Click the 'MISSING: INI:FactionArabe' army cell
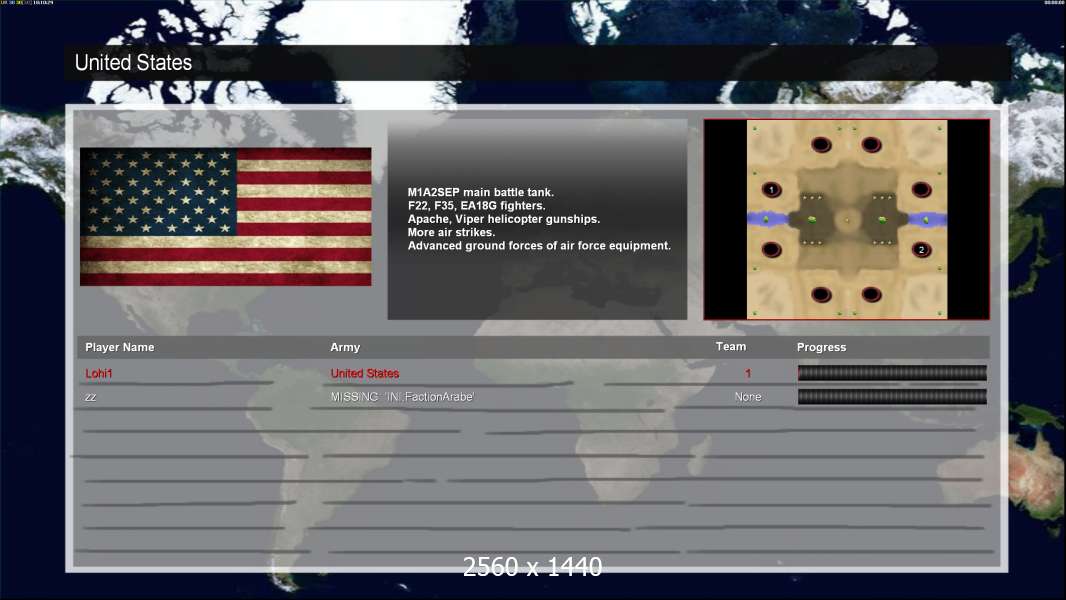 click(402, 396)
